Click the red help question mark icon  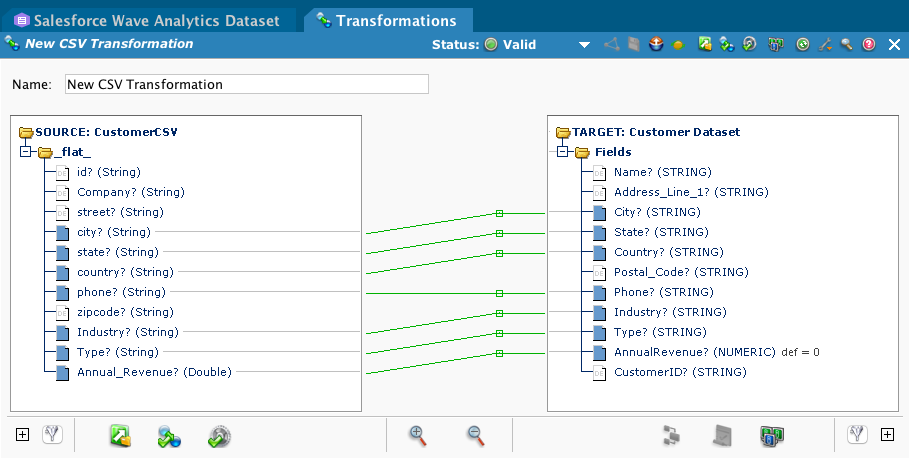869,44
